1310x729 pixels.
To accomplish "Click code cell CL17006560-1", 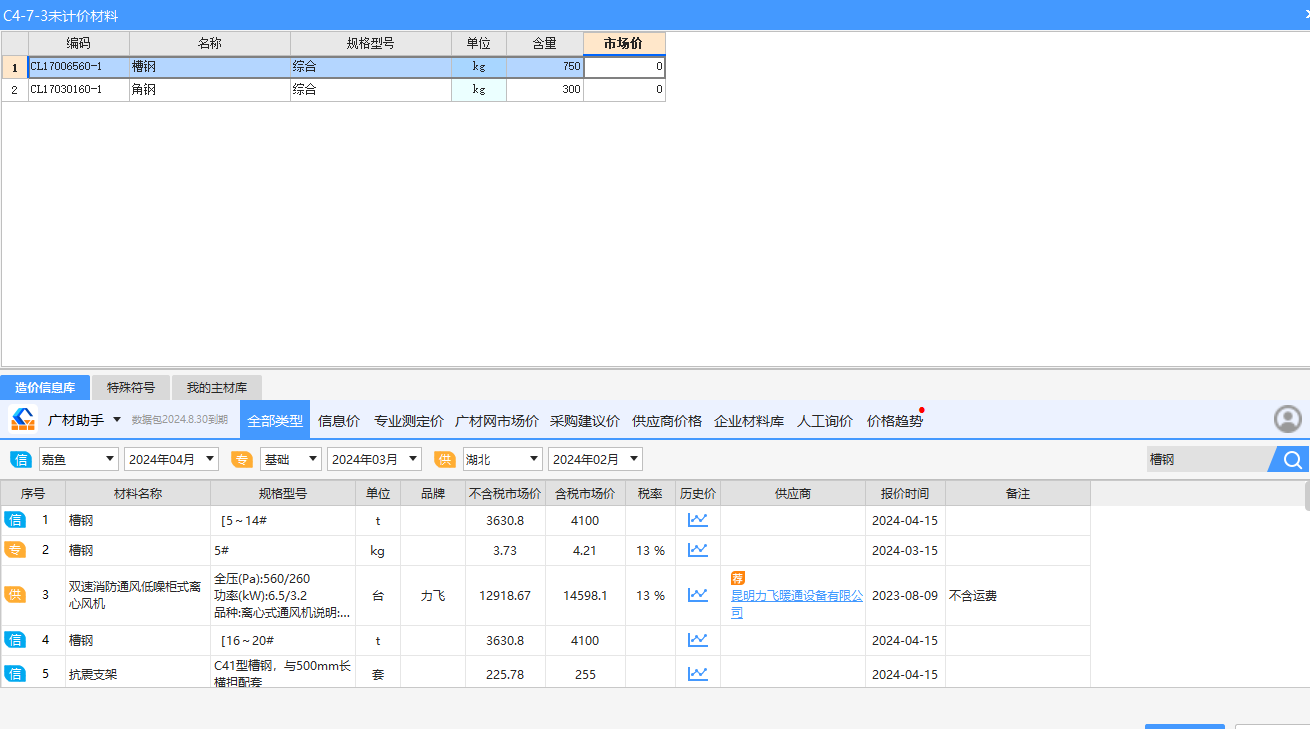I will [x=79, y=67].
